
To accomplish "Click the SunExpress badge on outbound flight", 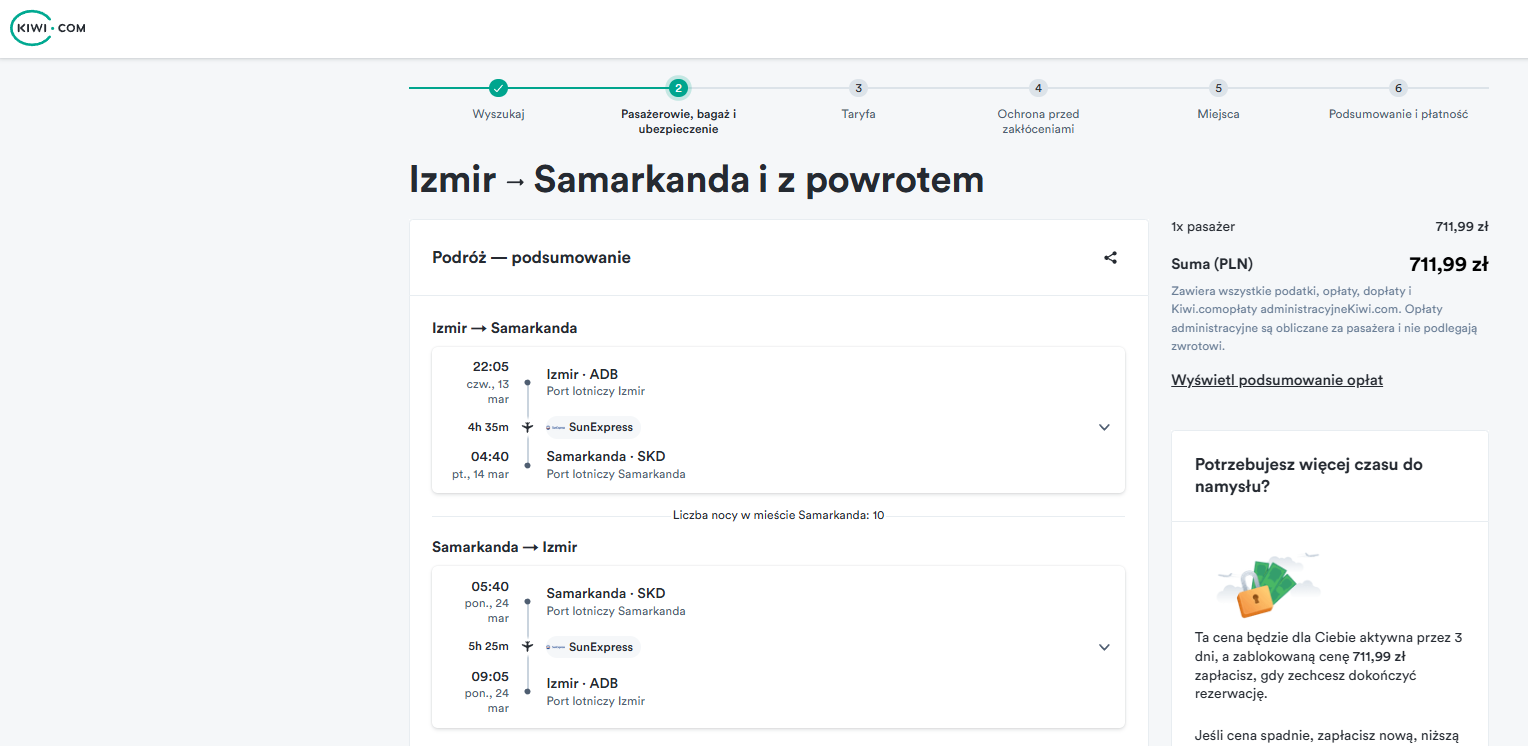I will (x=592, y=427).
